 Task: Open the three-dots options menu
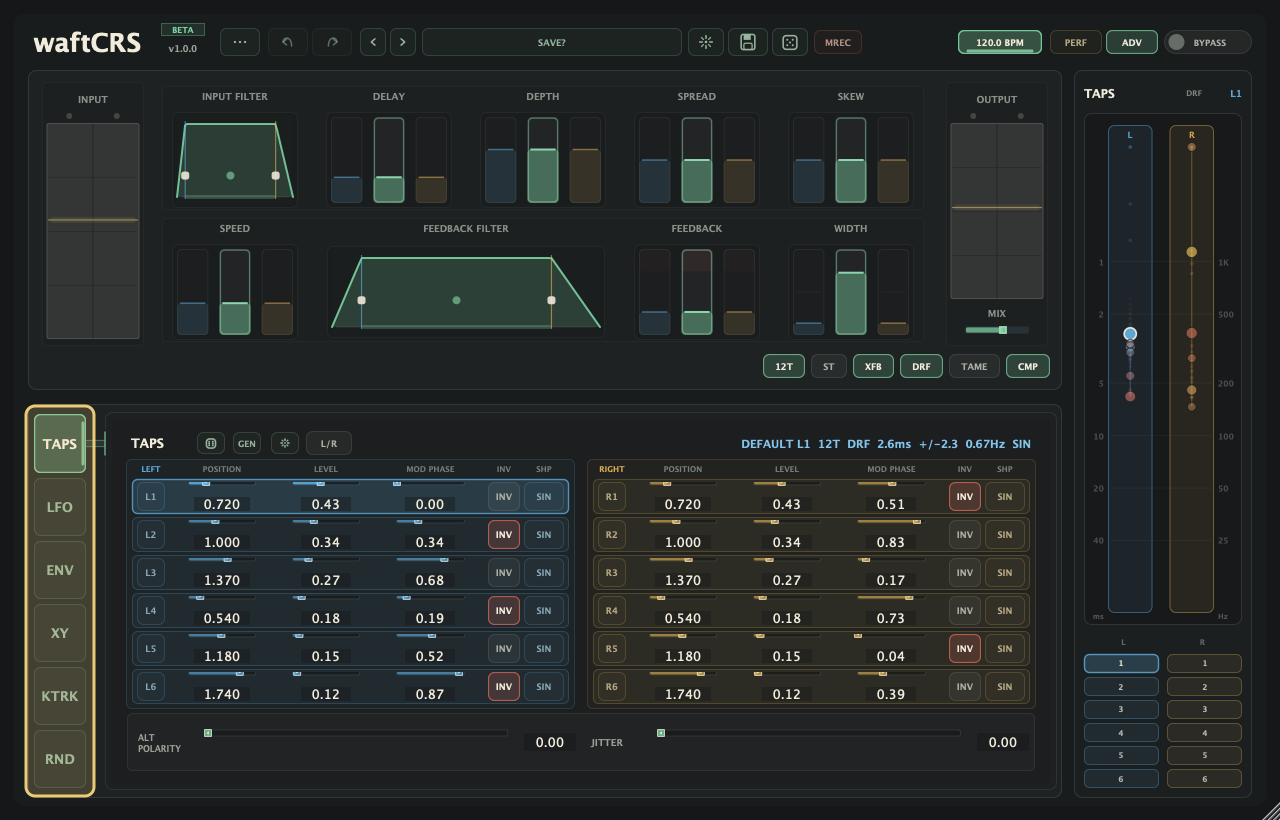click(240, 42)
